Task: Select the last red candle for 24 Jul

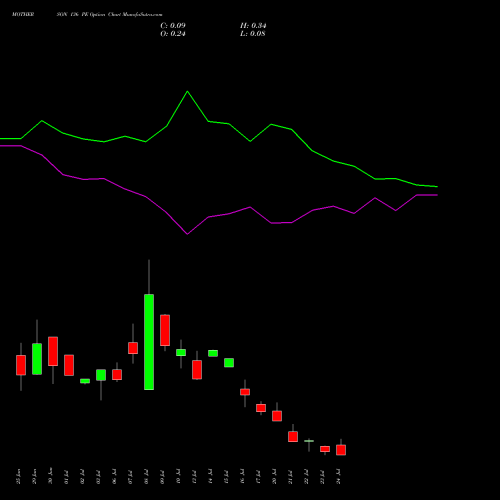Action: tap(341, 450)
